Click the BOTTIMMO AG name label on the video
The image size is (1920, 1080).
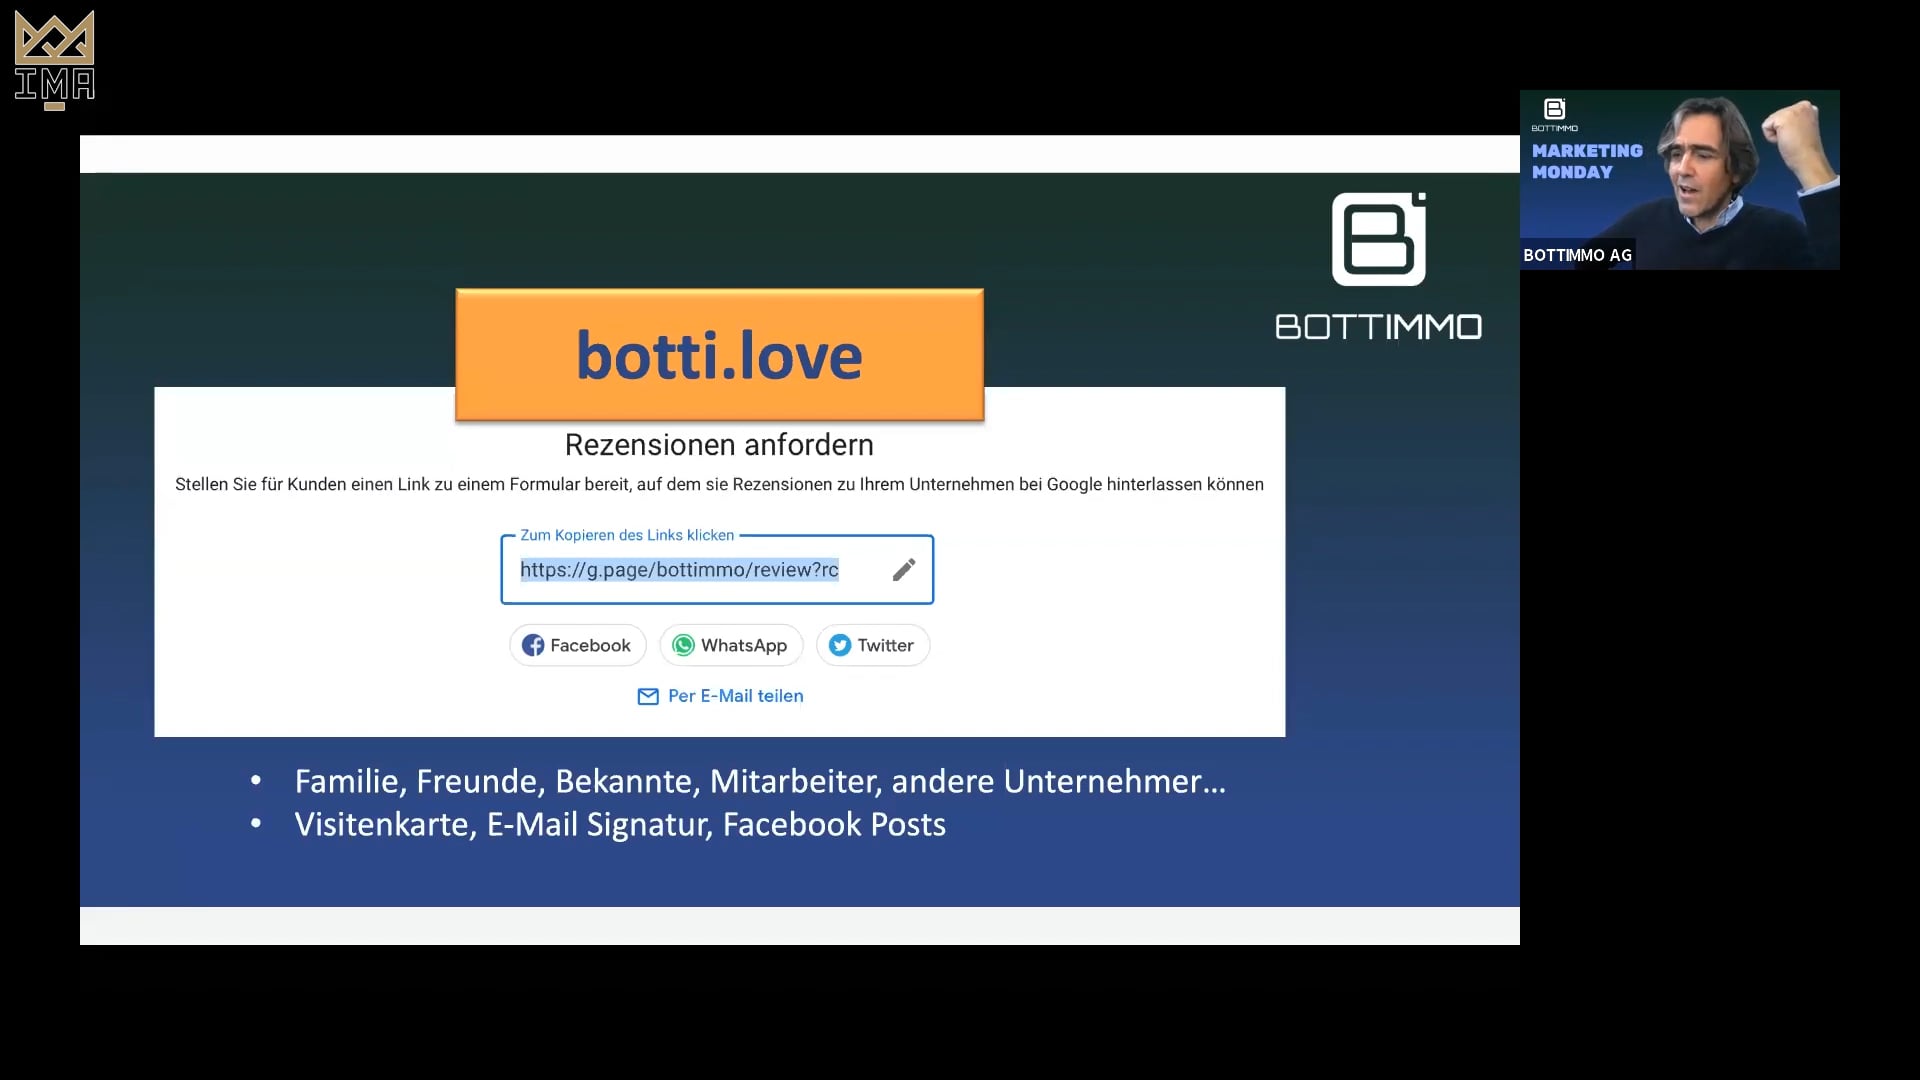click(1577, 255)
